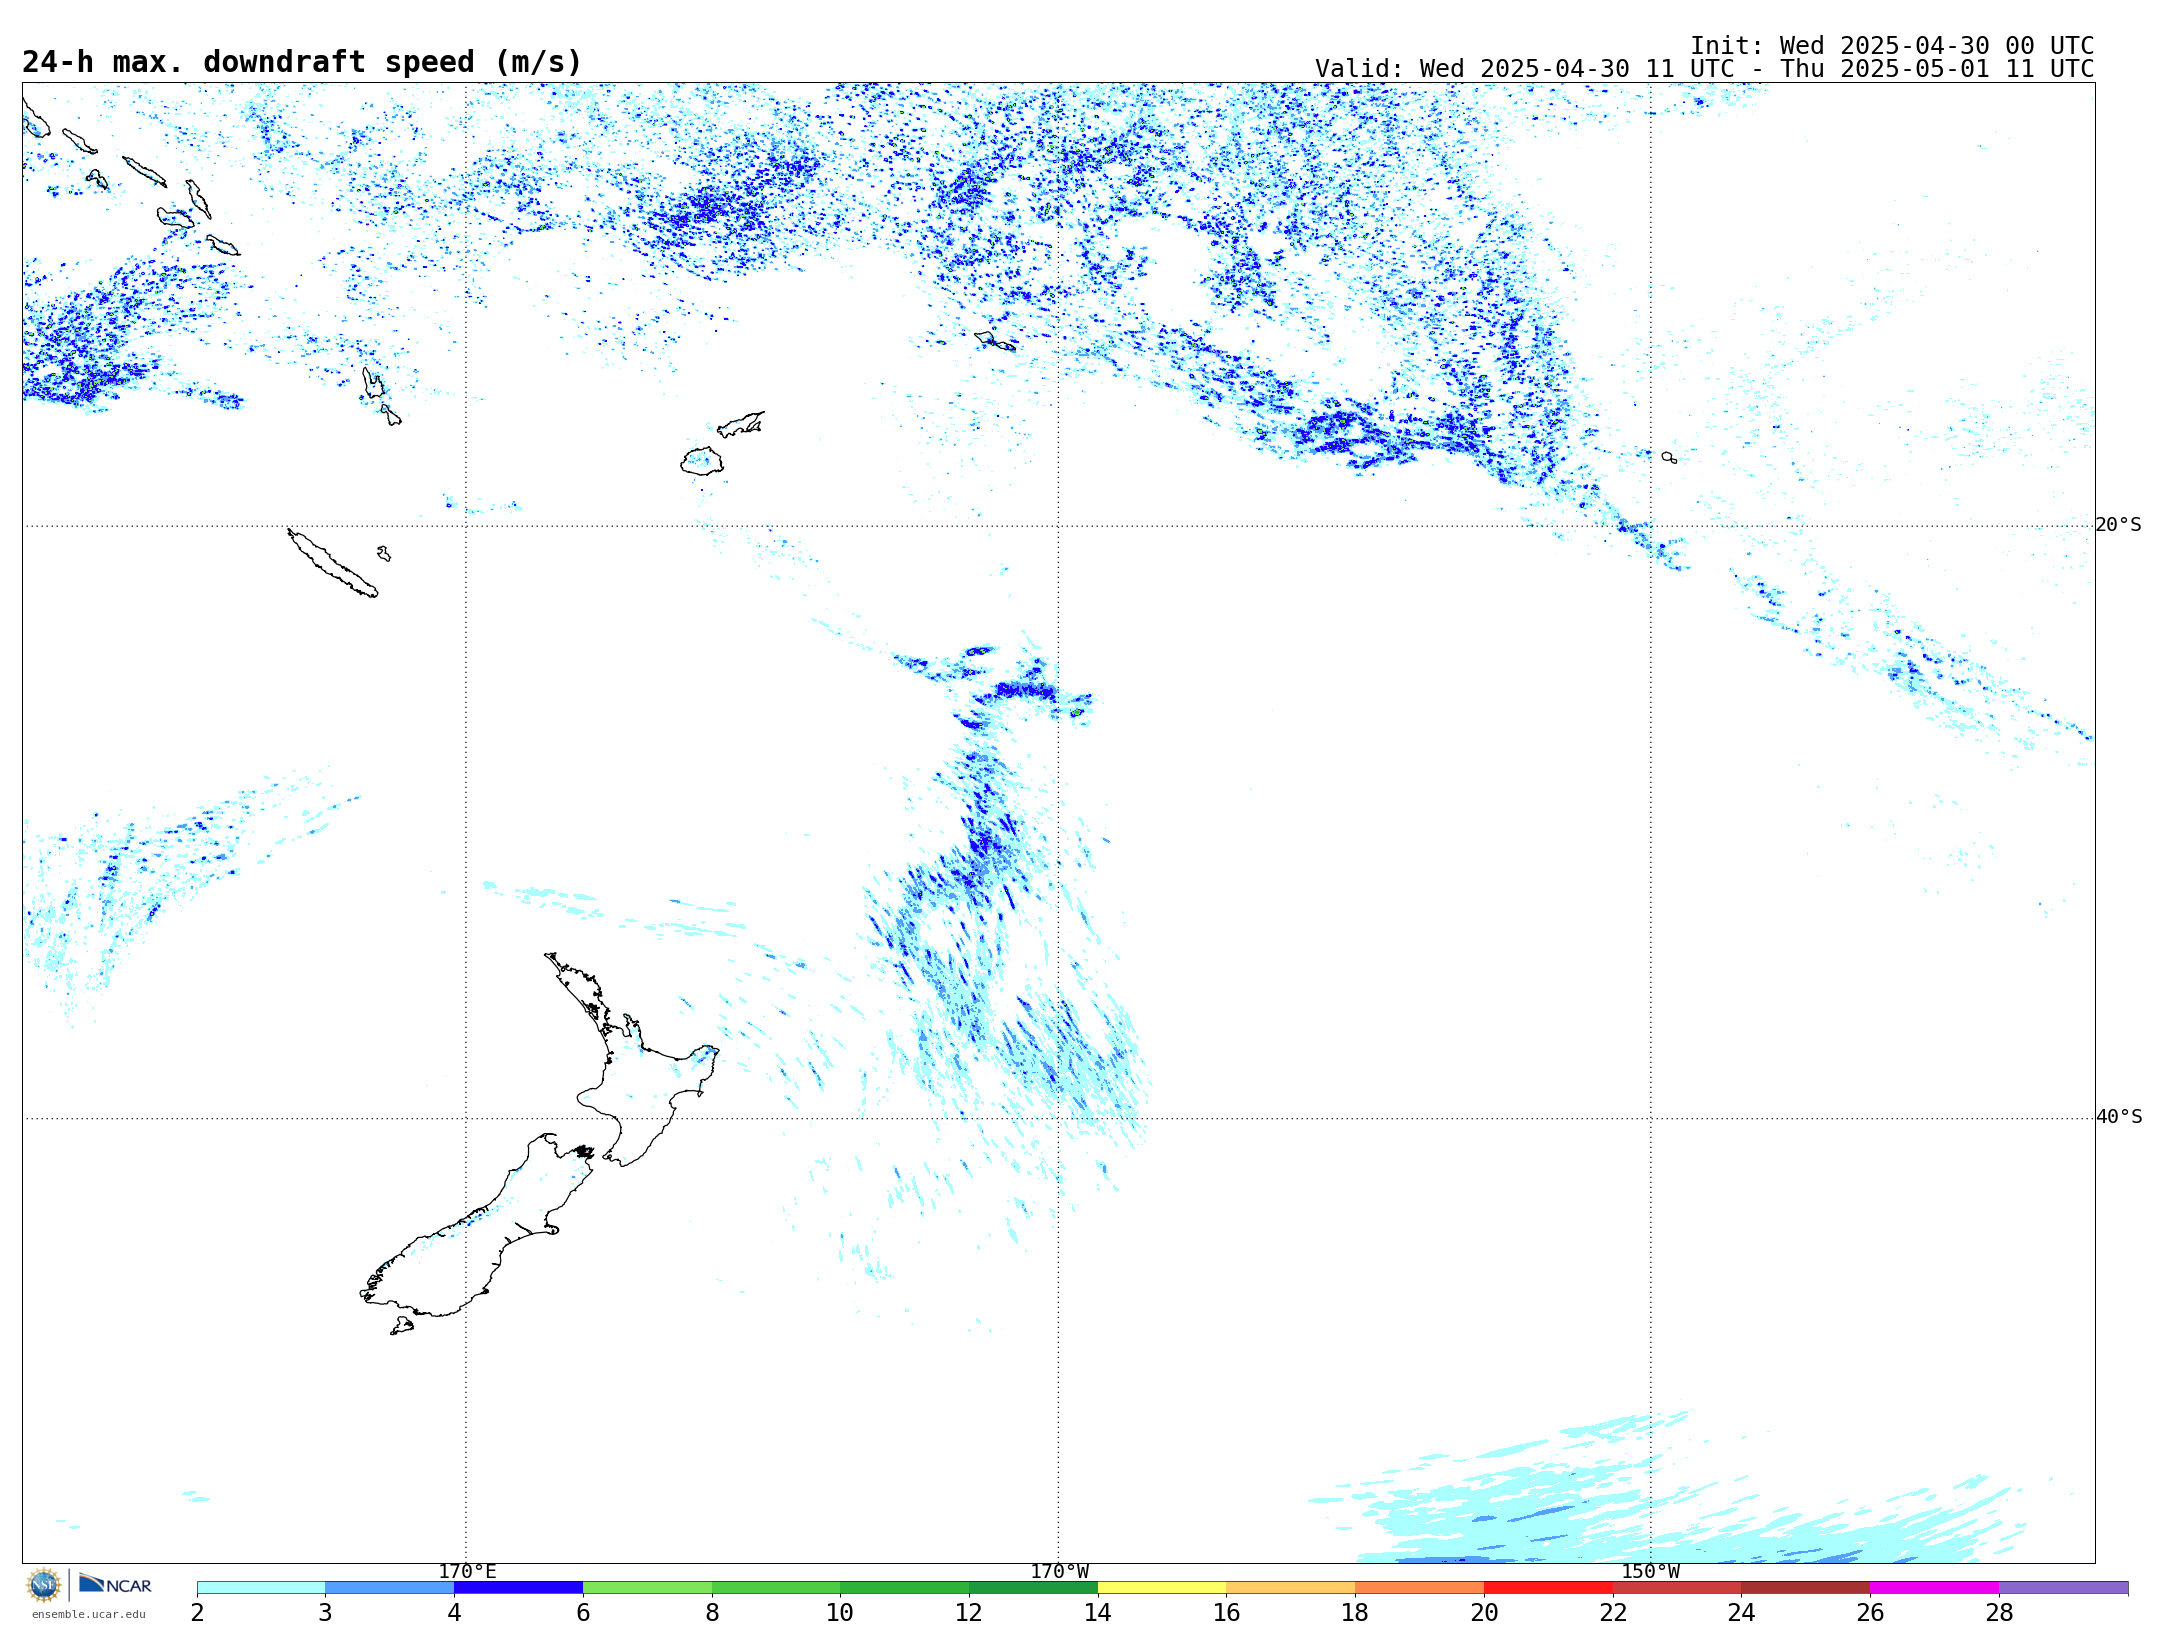Click the 'Init: Wed 2025-04-30 00 UTC' text

pos(1892,46)
